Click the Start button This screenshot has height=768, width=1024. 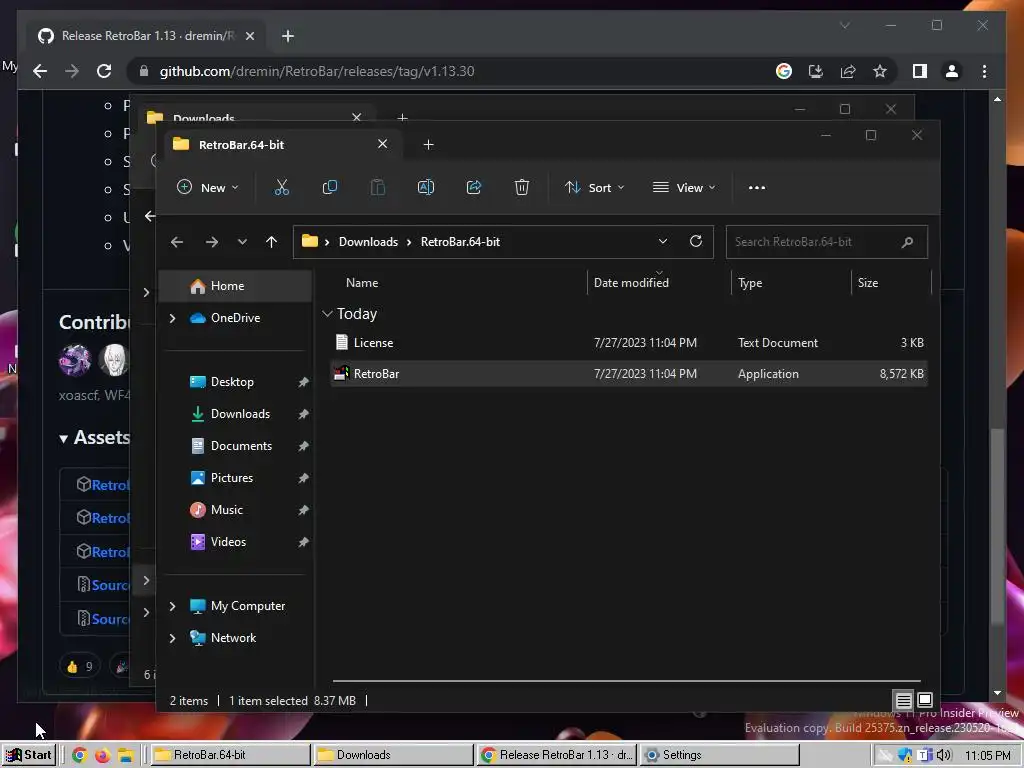(x=29, y=755)
